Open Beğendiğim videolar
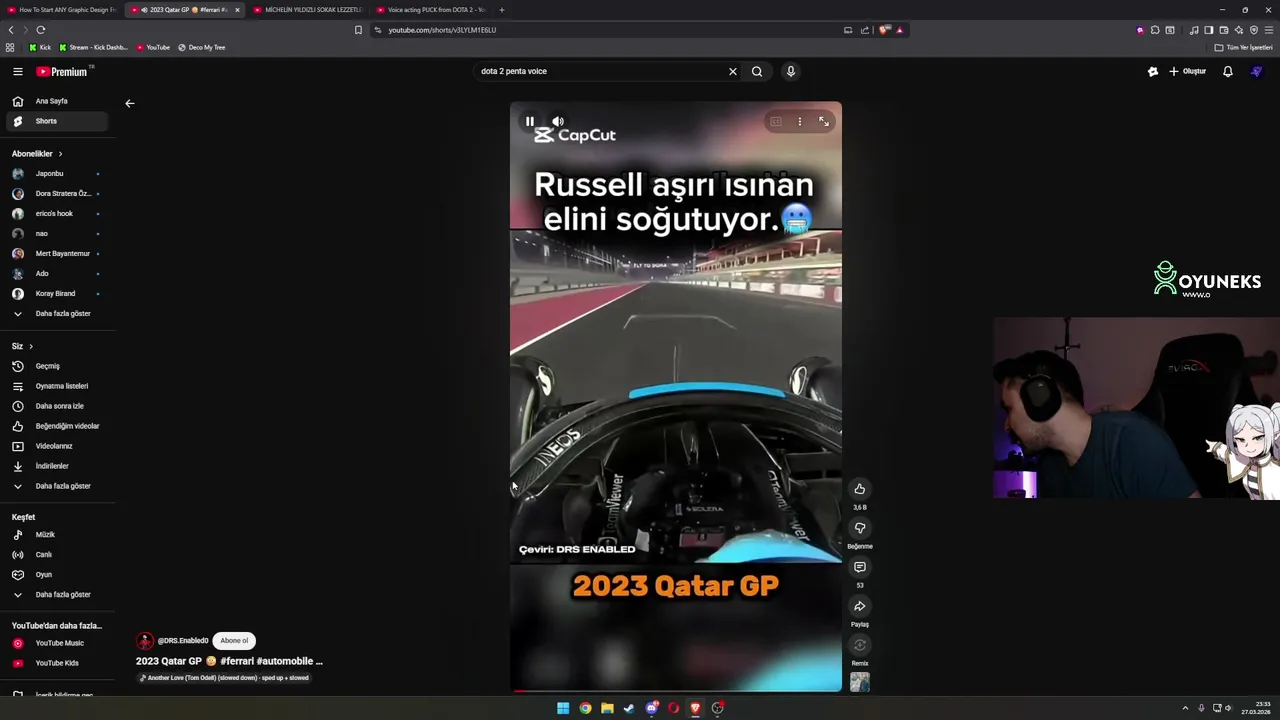 56,426
